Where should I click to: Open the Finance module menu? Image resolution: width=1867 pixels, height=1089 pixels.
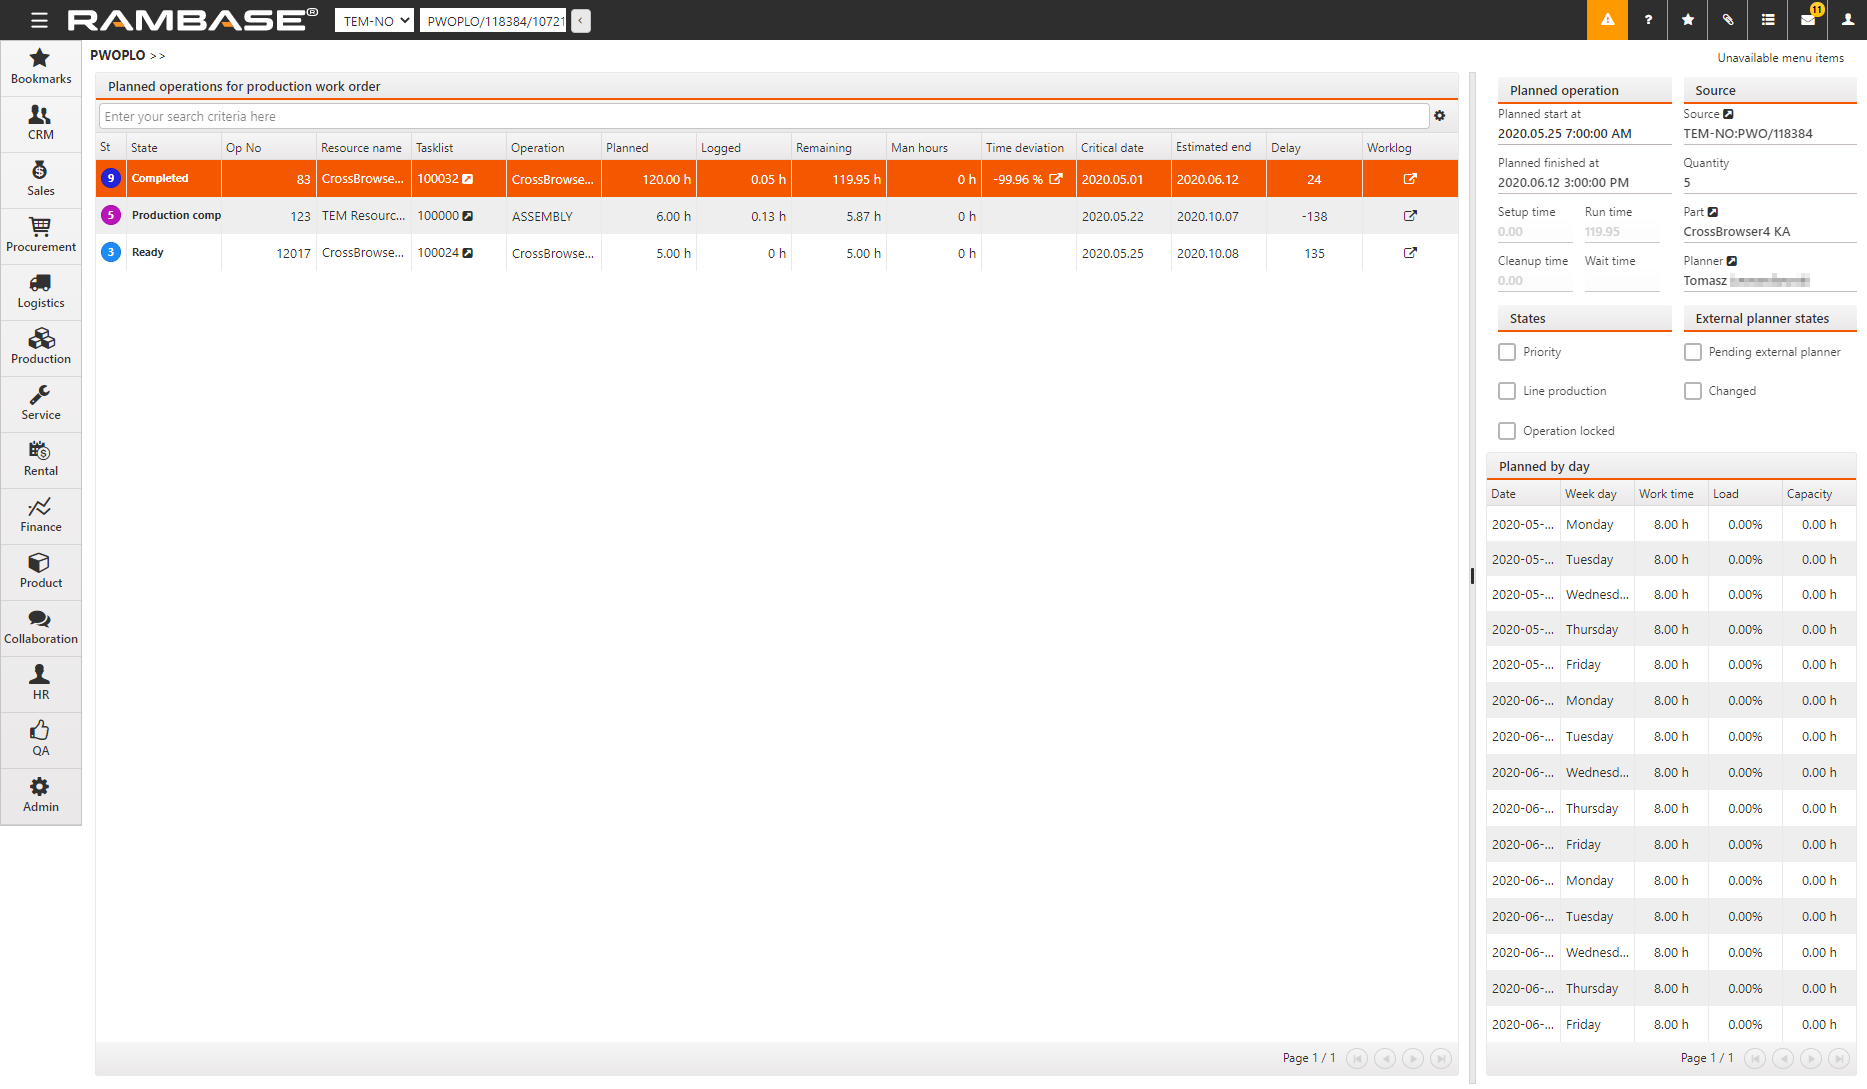(x=41, y=514)
